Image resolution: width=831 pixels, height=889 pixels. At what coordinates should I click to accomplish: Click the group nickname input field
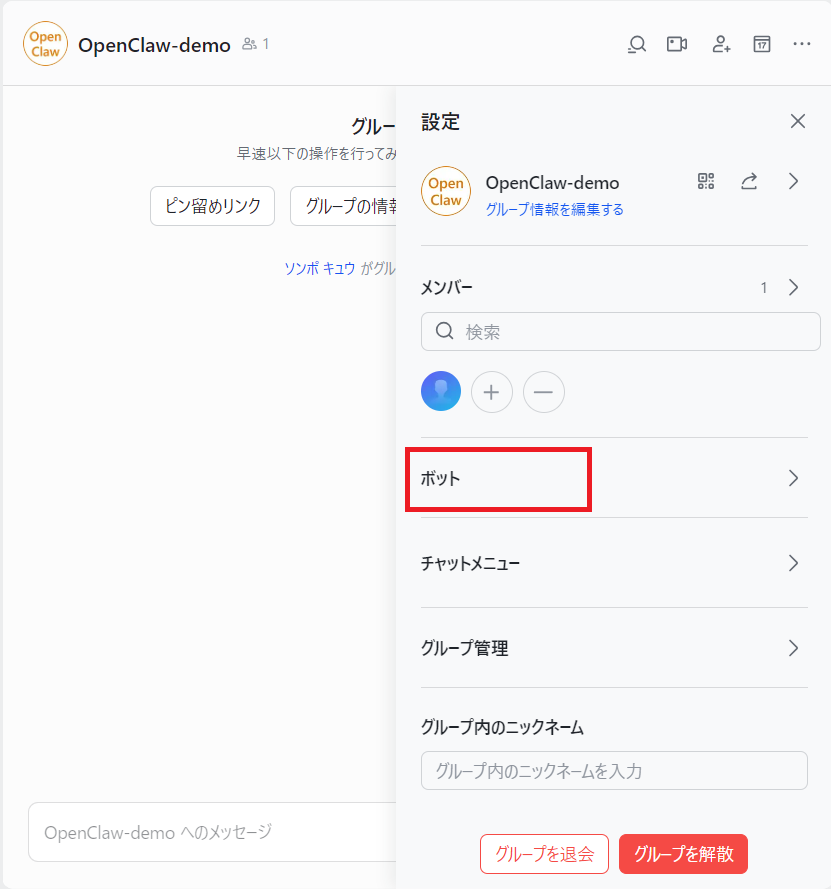(x=614, y=771)
